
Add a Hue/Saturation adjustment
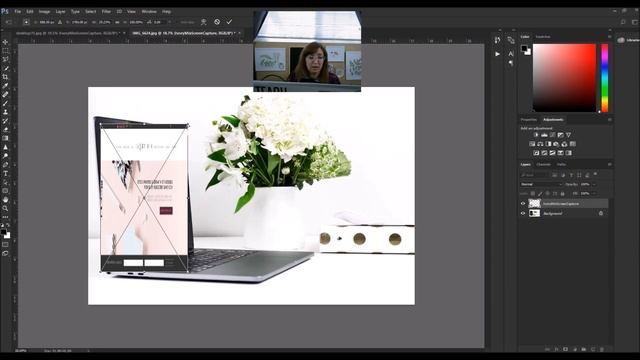click(x=532, y=144)
